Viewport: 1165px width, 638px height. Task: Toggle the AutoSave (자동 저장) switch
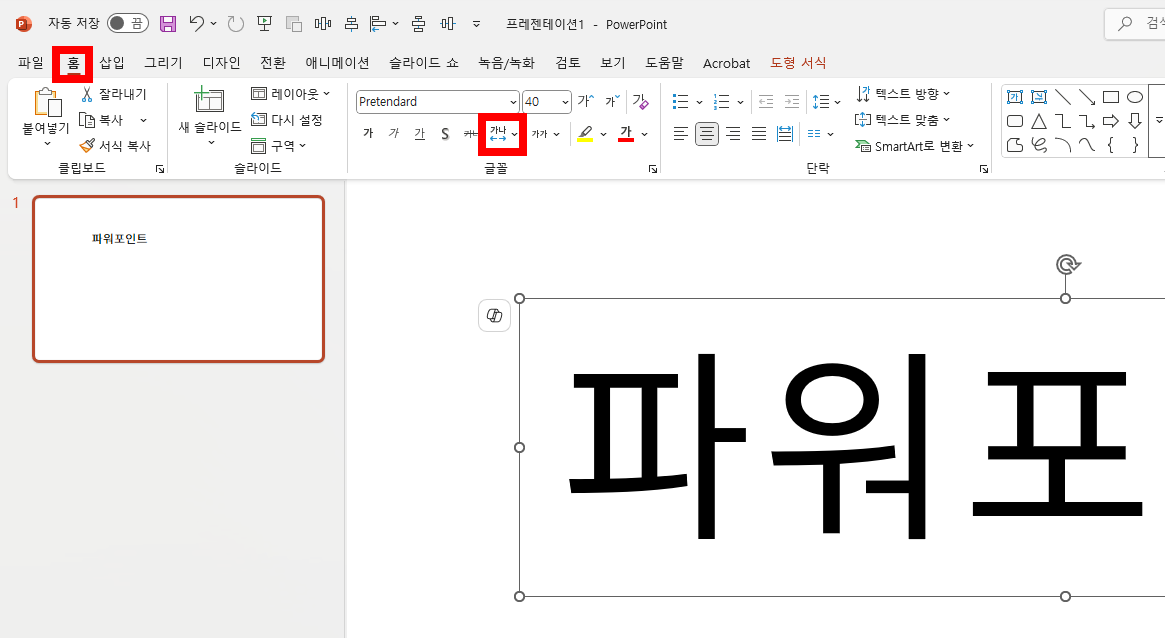click(128, 24)
